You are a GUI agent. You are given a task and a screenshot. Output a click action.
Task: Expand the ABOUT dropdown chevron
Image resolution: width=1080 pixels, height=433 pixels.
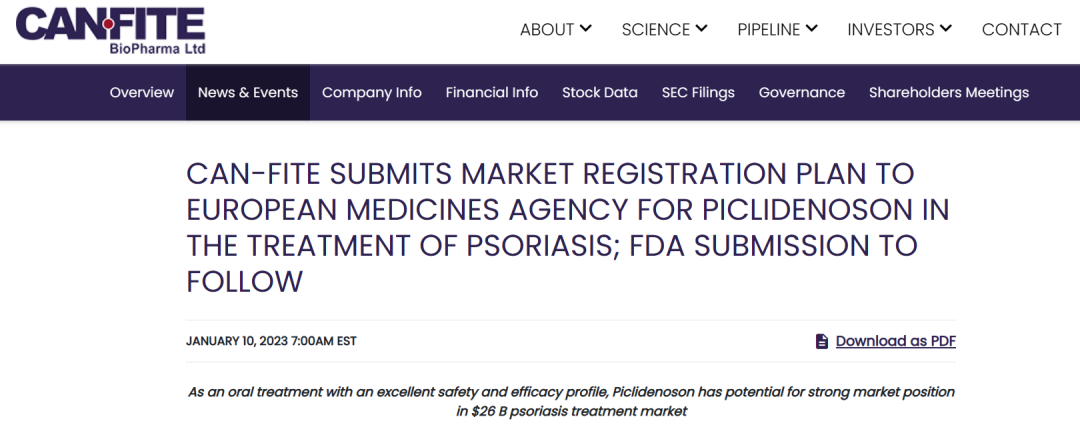pyautogui.click(x=586, y=28)
